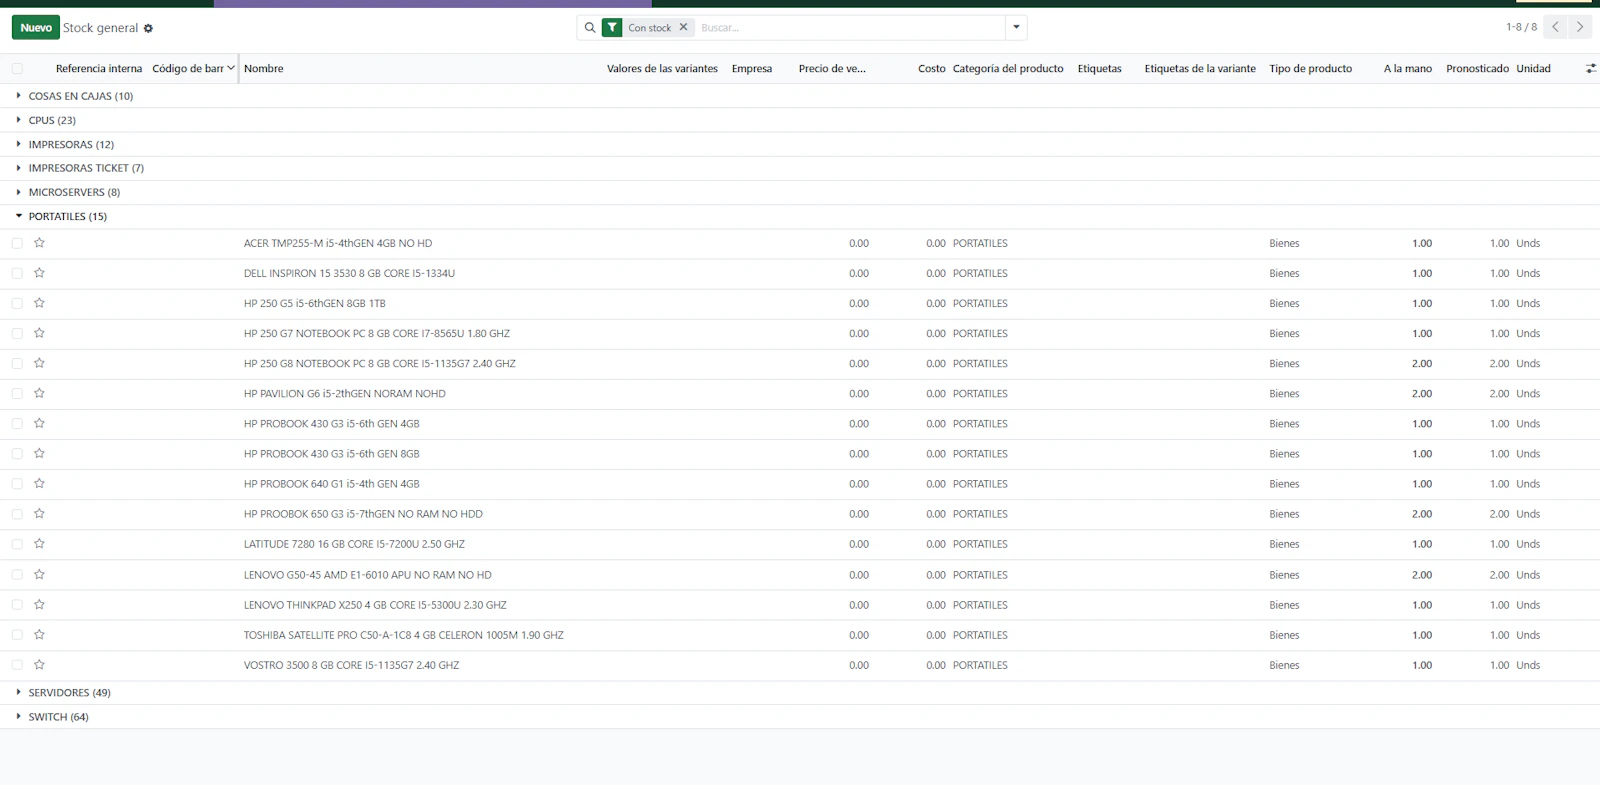Star HP PROBOOK 430 G3 4GB row

pos(40,423)
